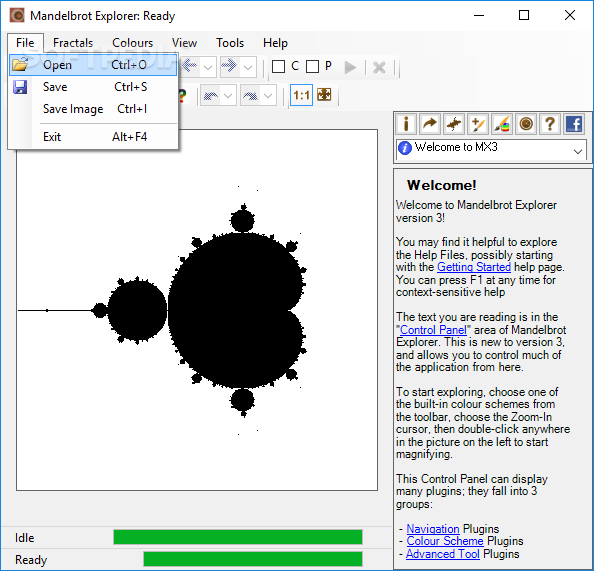Image resolution: width=594 pixels, height=571 pixels.
Task: Click the play button in the toolbar
Action: tap(350, 67)
